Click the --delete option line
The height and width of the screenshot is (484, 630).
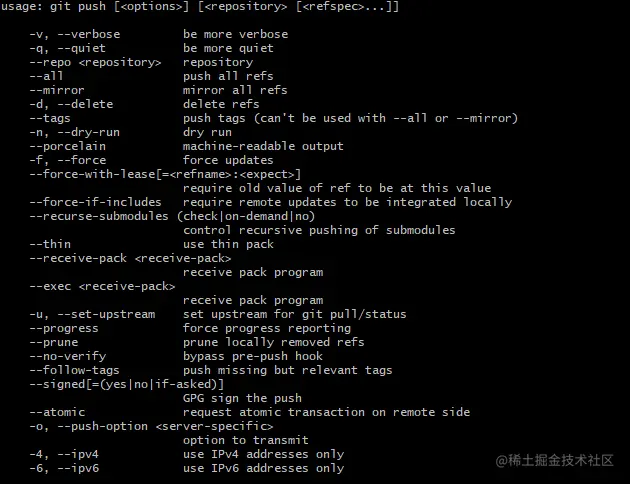[144, 104]
